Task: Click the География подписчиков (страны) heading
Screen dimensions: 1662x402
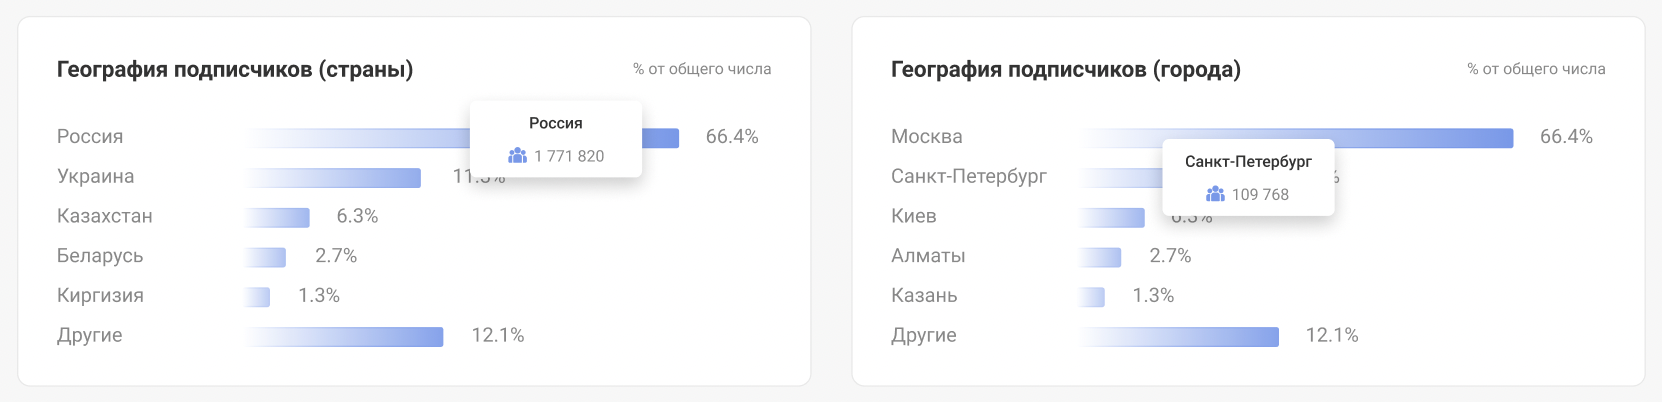Action: coord(235,69)
